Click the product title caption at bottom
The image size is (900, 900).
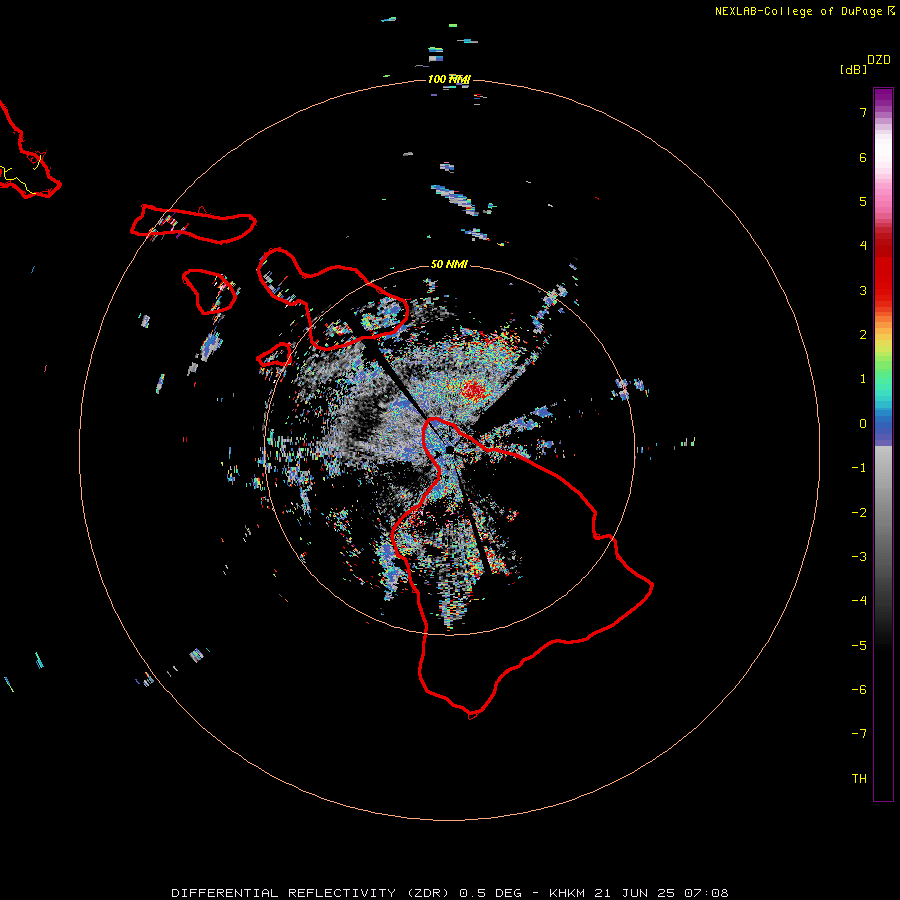tap(450, 893)
